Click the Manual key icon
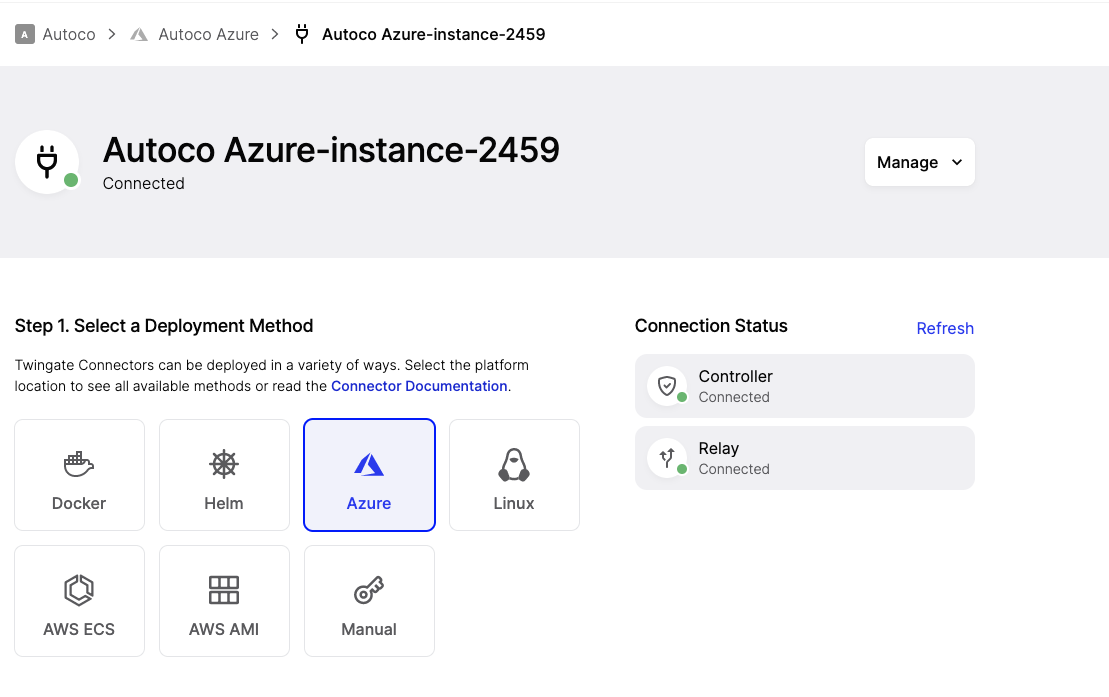The image size is (1109, 697). pos(369,592)
